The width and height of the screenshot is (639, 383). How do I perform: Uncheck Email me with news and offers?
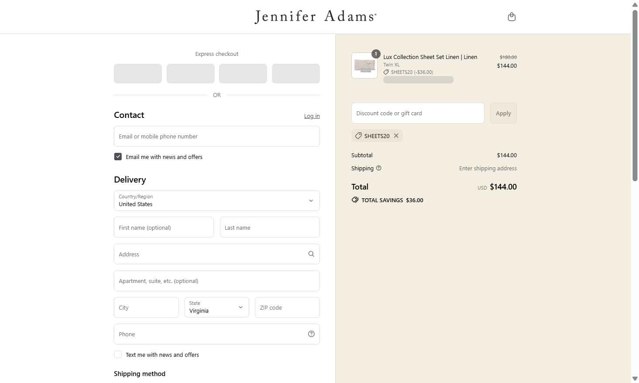click(x=118, y=156)
